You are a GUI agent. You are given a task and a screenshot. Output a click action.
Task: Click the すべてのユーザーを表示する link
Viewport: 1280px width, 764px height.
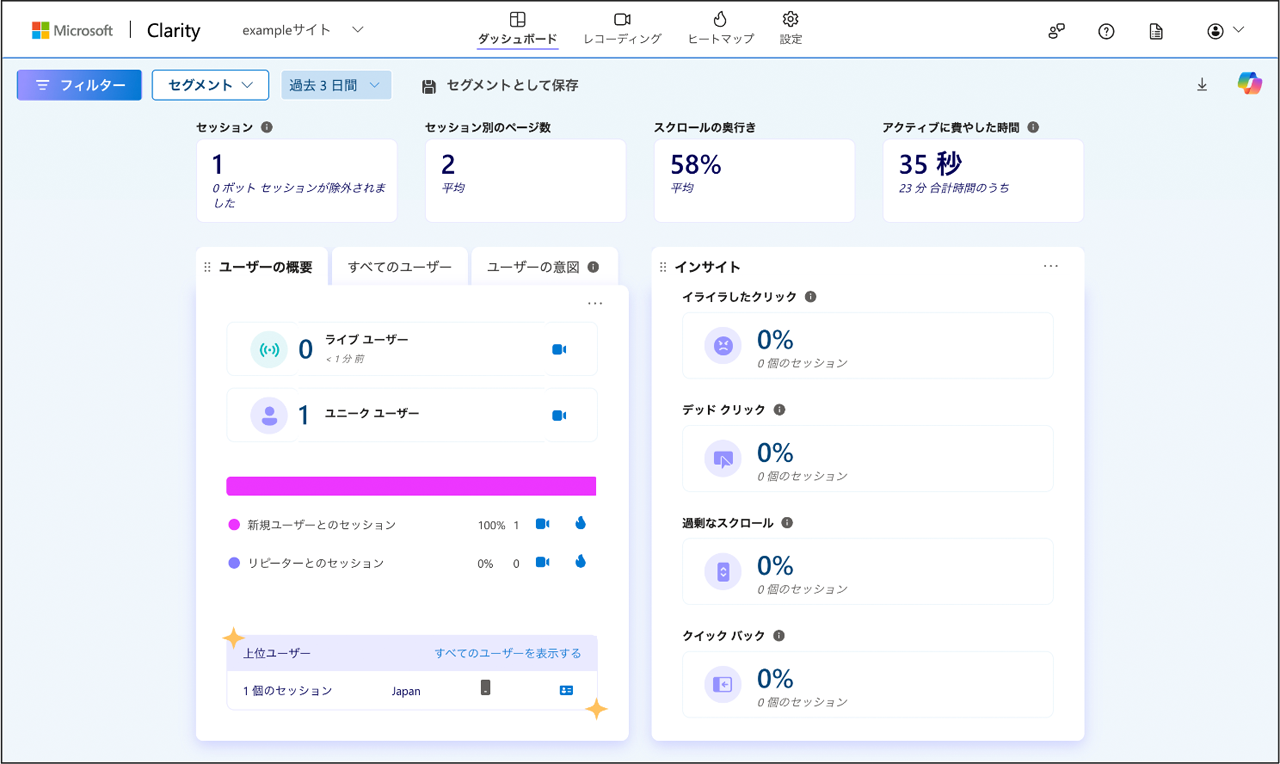point(507,653)
